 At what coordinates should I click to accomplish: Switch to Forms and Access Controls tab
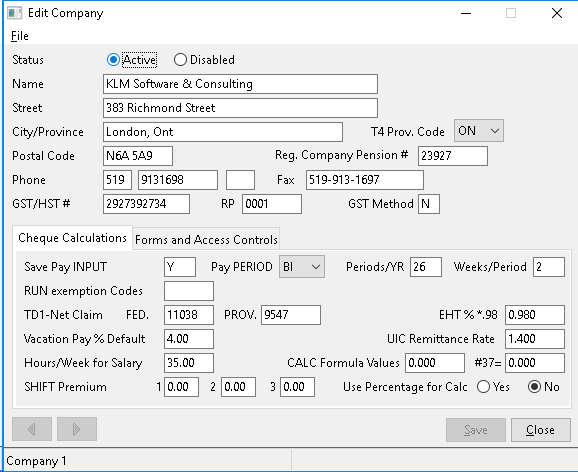[x=206, y=240]
